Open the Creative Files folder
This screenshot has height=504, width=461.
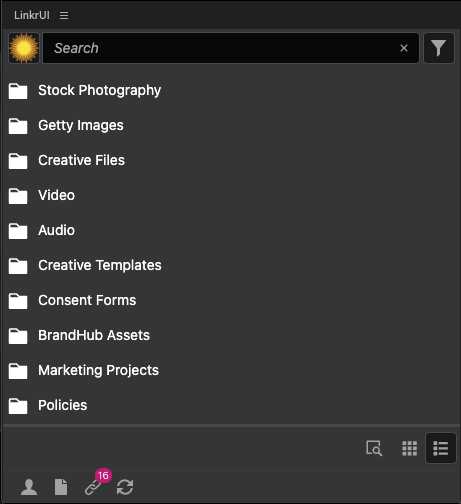(x=81, y=160)
